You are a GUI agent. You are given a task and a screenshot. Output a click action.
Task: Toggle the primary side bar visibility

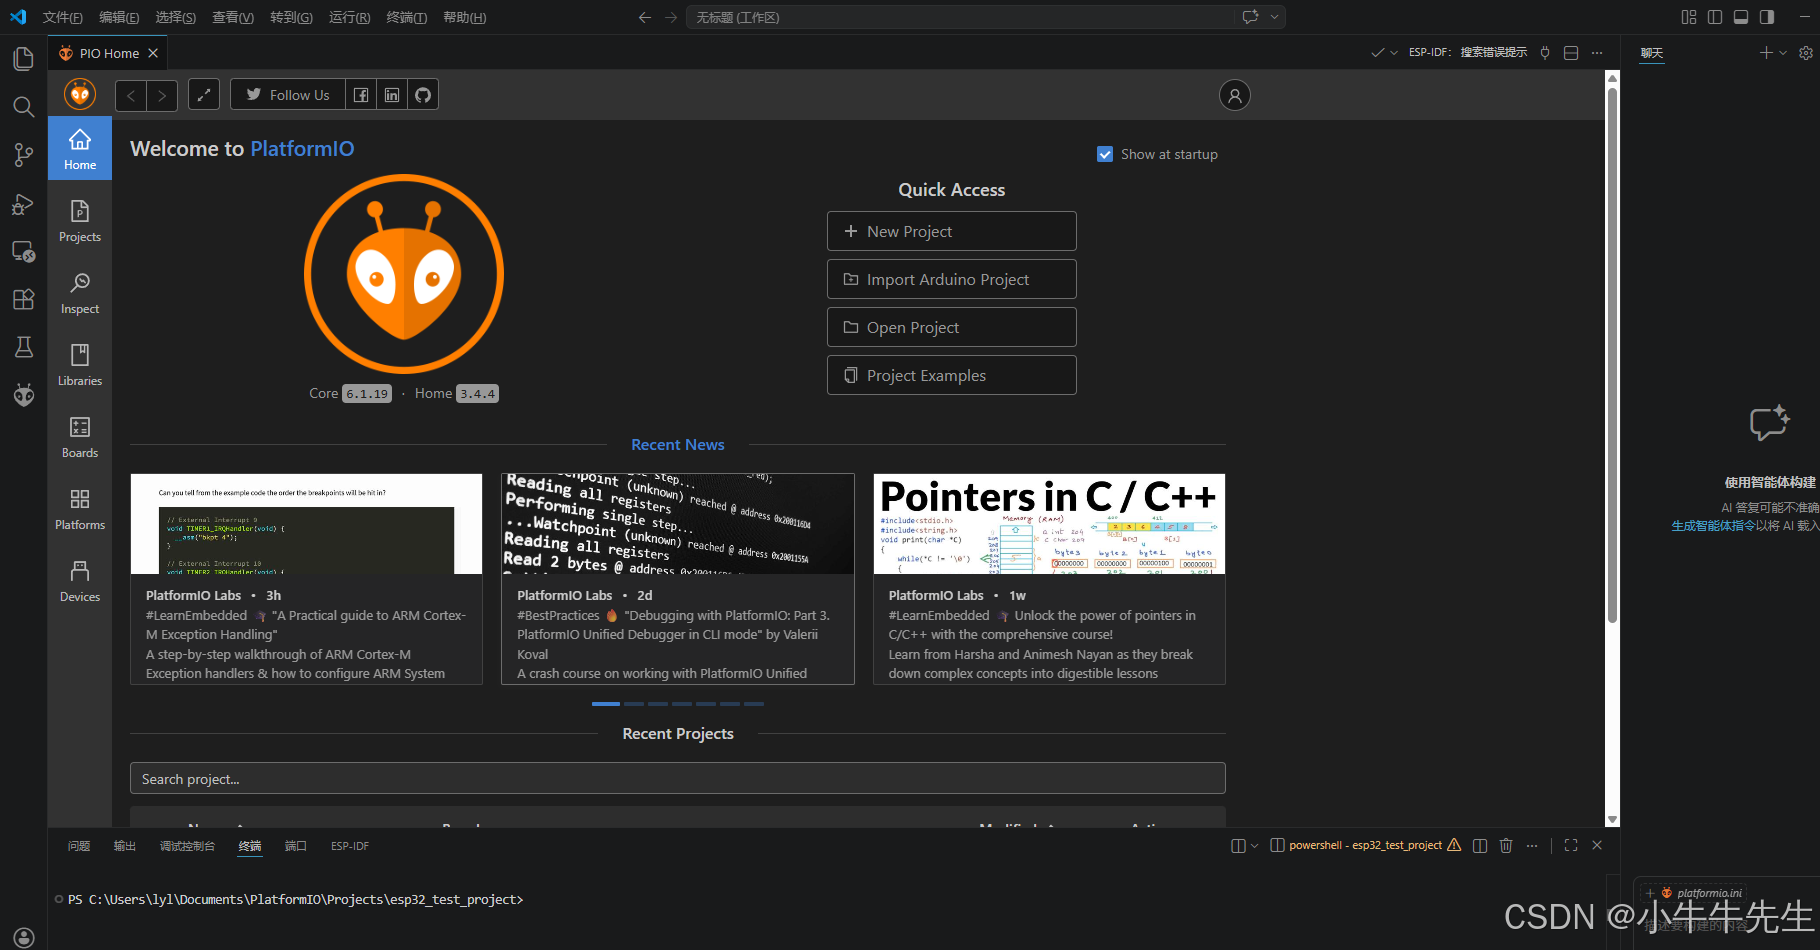1715,17
